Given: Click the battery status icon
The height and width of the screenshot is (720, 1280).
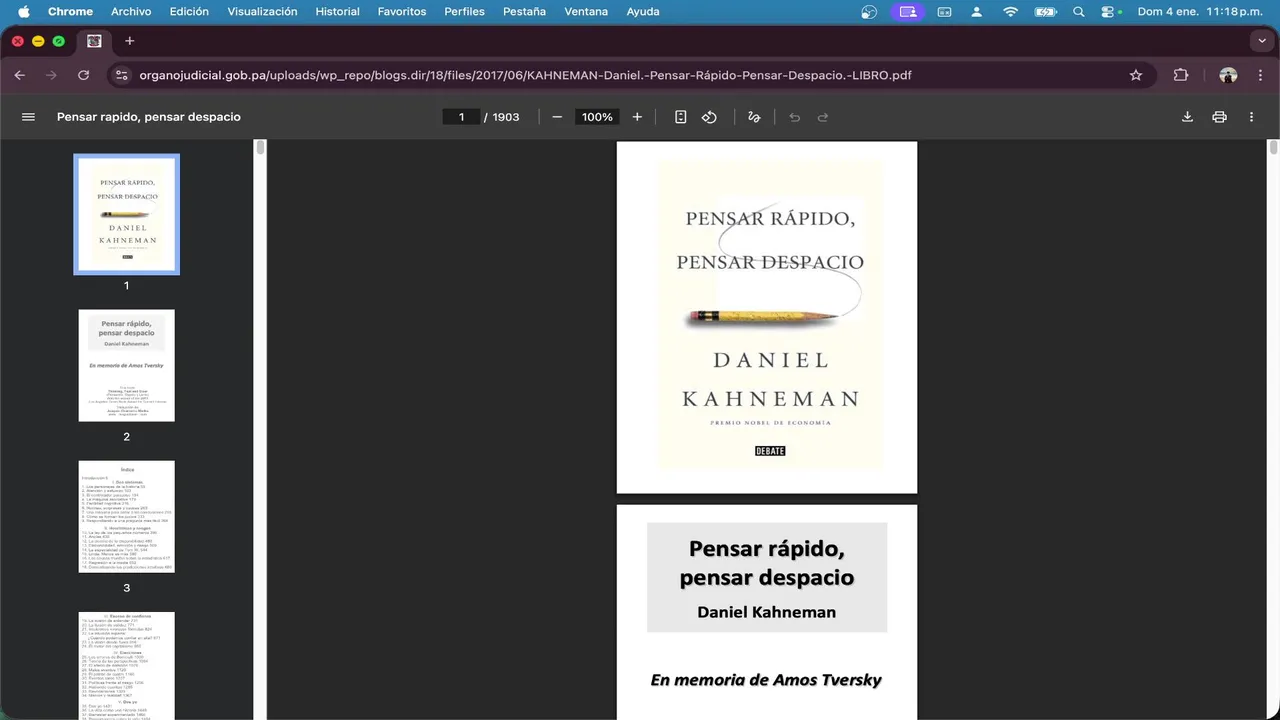Looking at the screenshot, I should [x=1045, y=12].
